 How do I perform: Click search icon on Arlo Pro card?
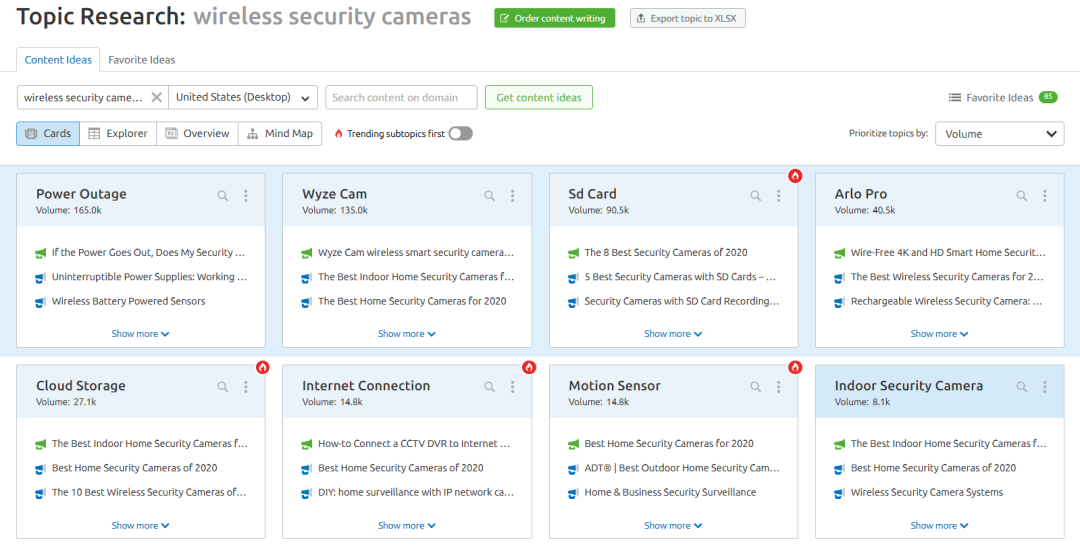tap(1021, 196)
